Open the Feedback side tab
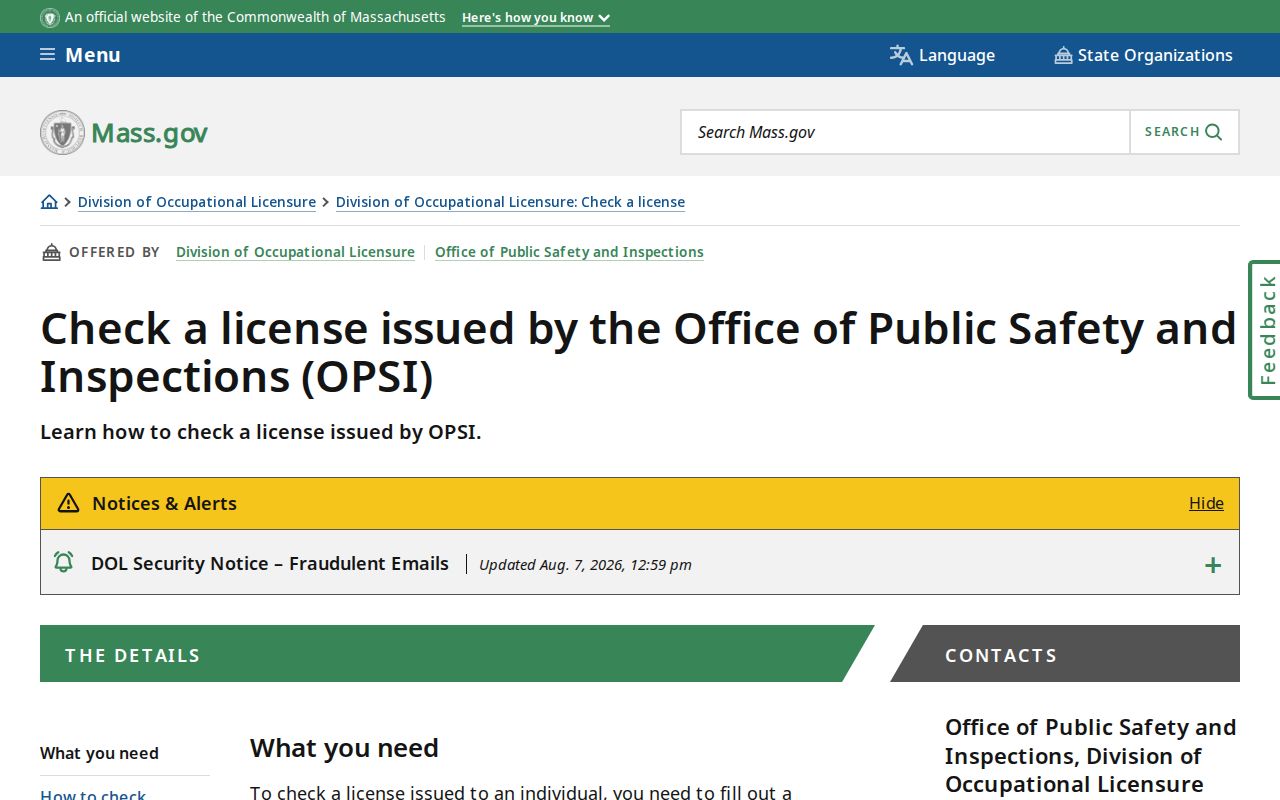The height and width of the screenshot is (800, 1280). (1265, 330)
